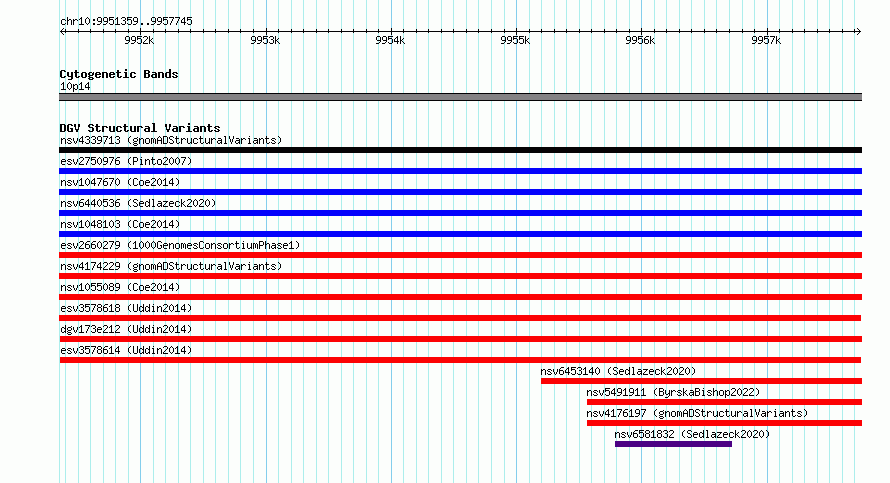890x483 pixels.
Task: Open nsv6581832 (Sedlazeck2020) variant label
Action: click(x=692, y=434)
